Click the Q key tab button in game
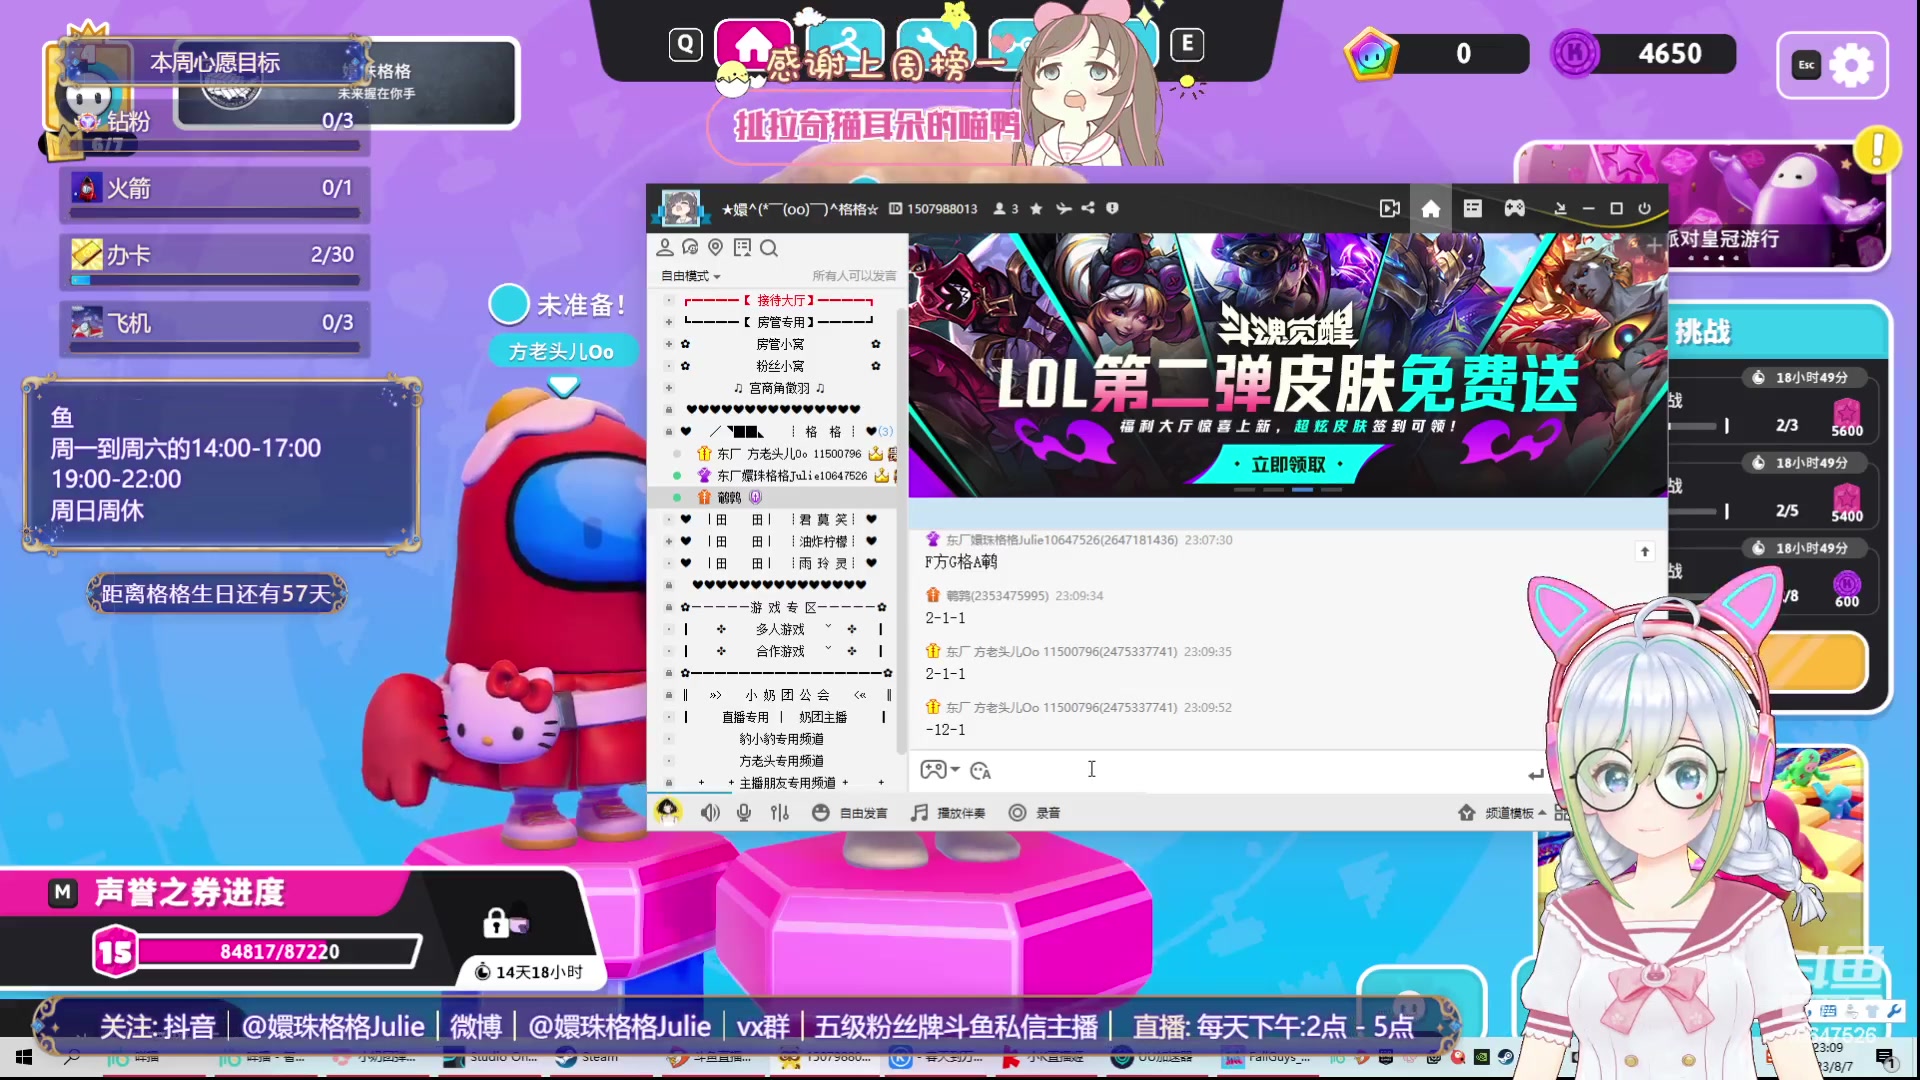 685,44
